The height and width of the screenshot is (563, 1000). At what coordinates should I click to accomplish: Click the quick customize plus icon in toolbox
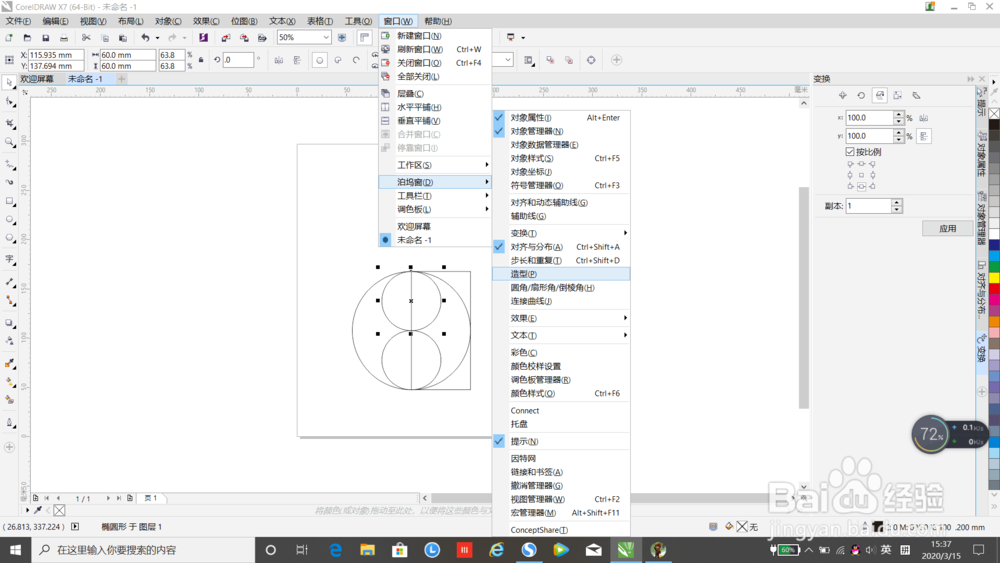click(x=10, y=448)
